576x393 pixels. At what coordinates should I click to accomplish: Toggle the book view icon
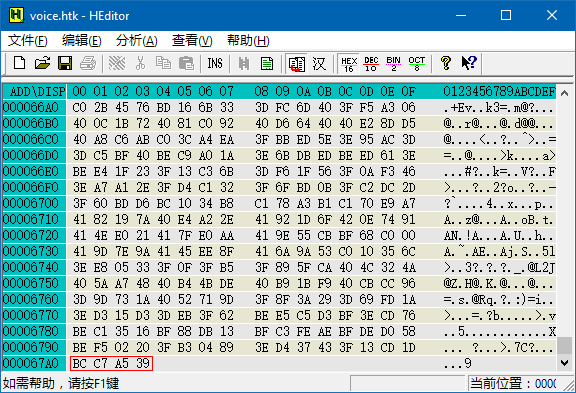pyautogui.click(x=297, y=64)
